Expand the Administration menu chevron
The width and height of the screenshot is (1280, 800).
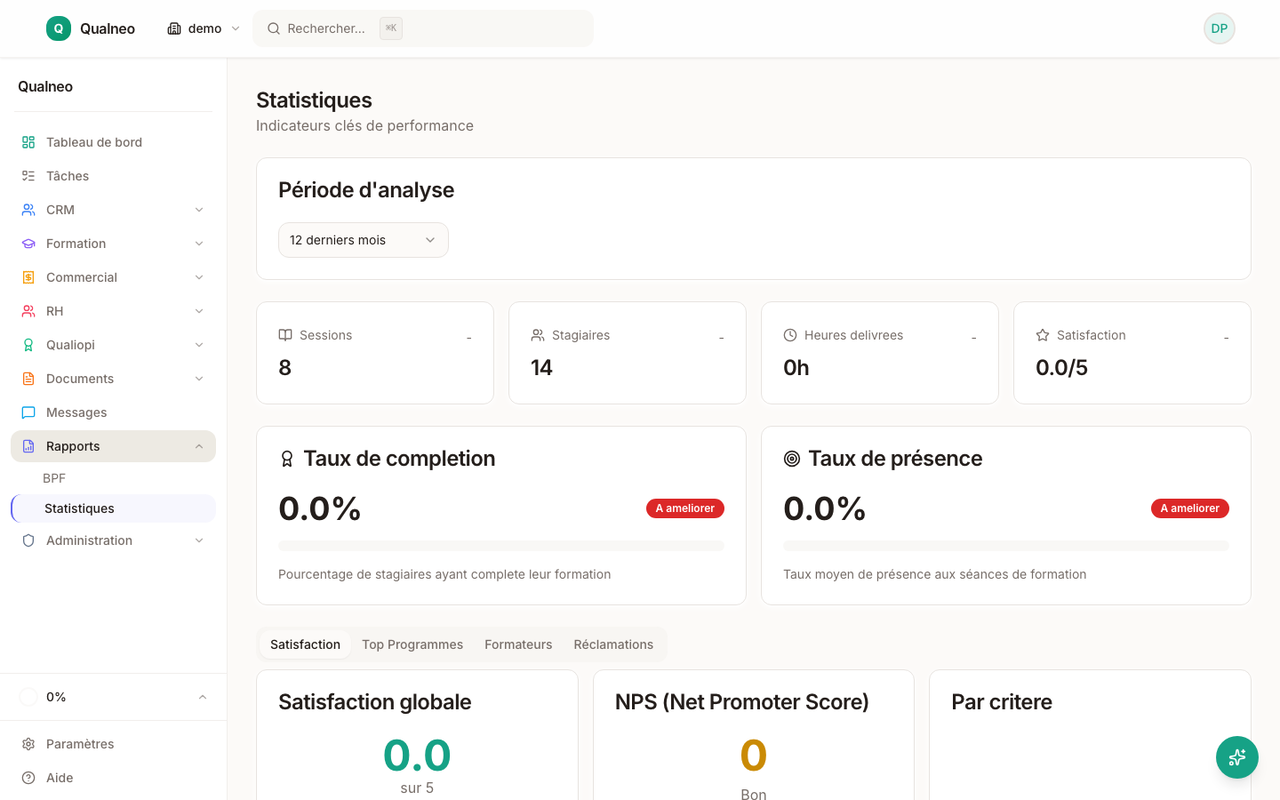click(199, 540)
